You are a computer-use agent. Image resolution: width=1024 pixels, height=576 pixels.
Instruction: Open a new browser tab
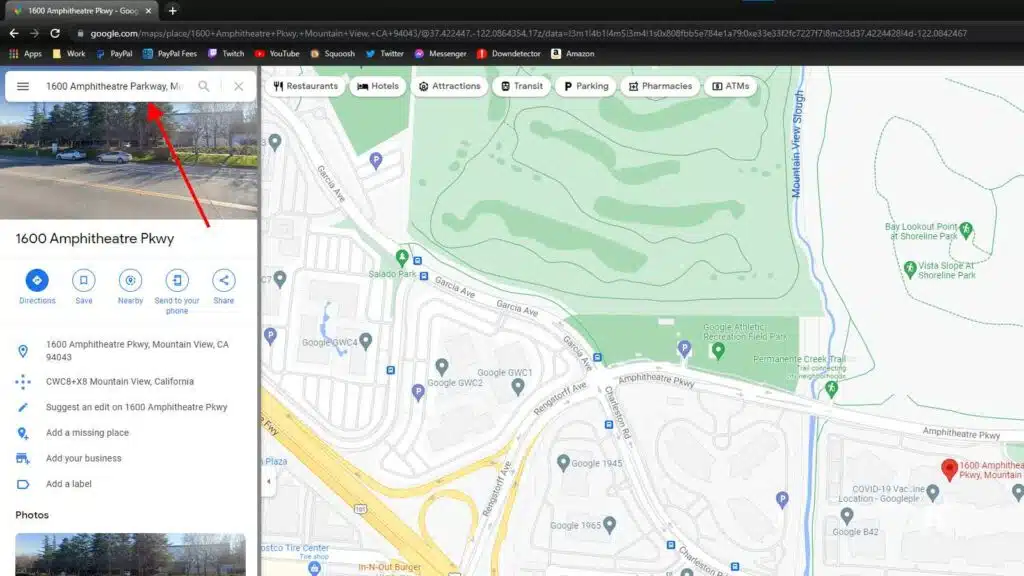174,12
